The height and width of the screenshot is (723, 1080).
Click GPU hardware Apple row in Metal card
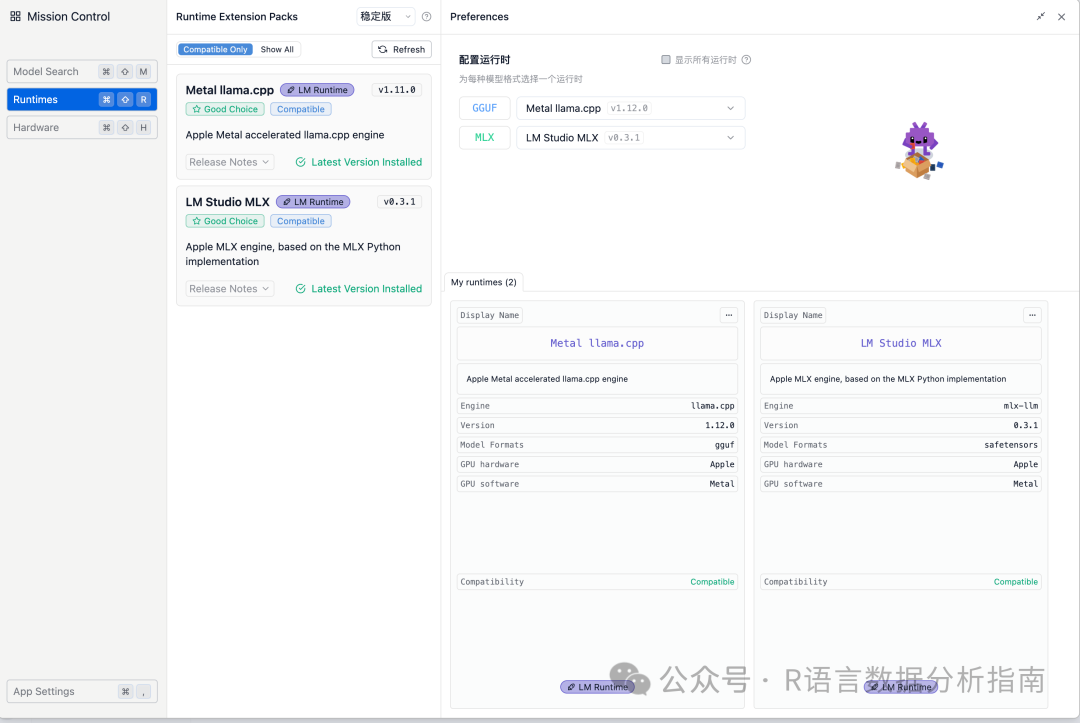[x=597, y=465]
